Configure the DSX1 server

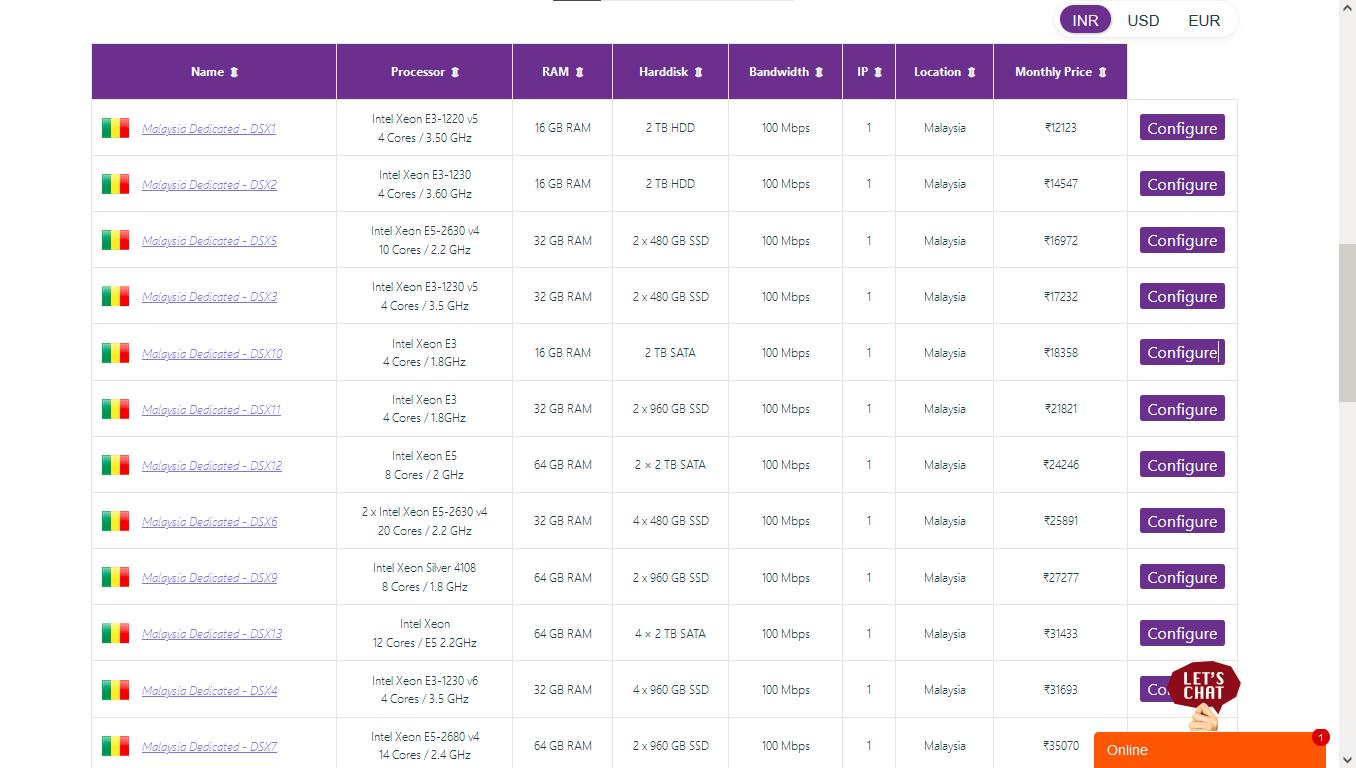click(x=1182, y=128)
